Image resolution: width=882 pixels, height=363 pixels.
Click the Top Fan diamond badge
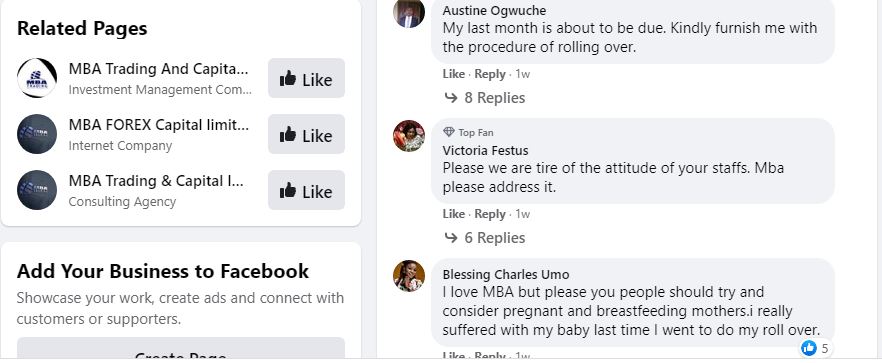pyautogui.click(x=448, y=132)
